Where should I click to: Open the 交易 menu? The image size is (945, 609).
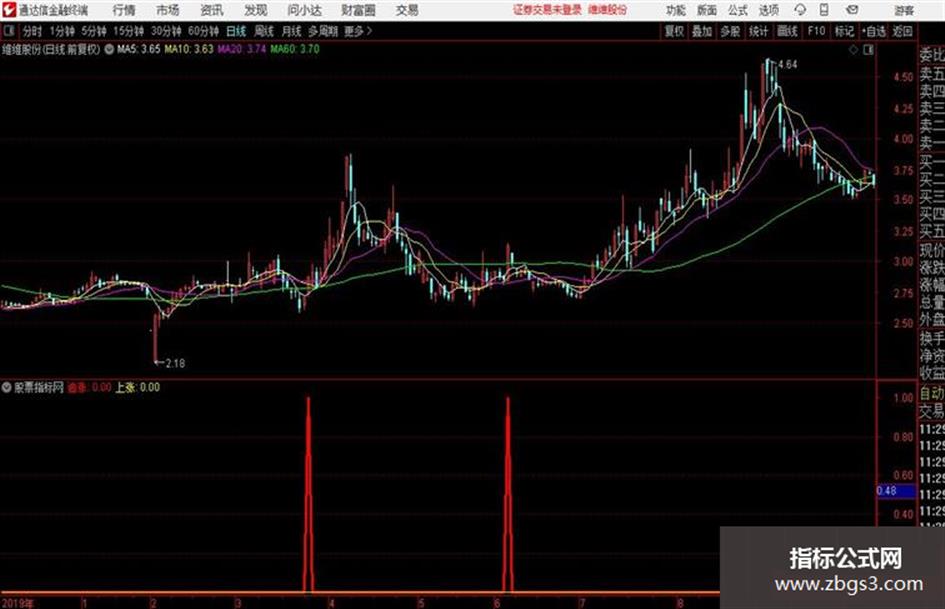coord(407,10)
